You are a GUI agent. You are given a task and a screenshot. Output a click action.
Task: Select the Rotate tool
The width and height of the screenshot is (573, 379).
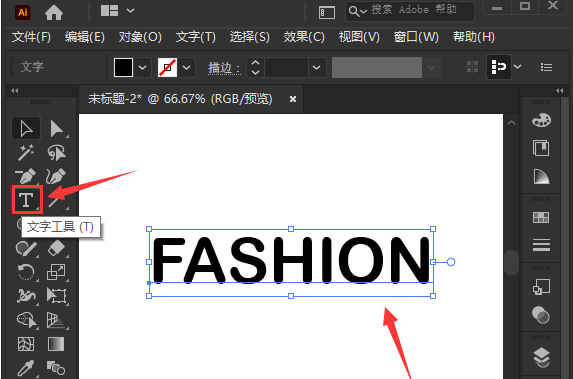(26, 272)
